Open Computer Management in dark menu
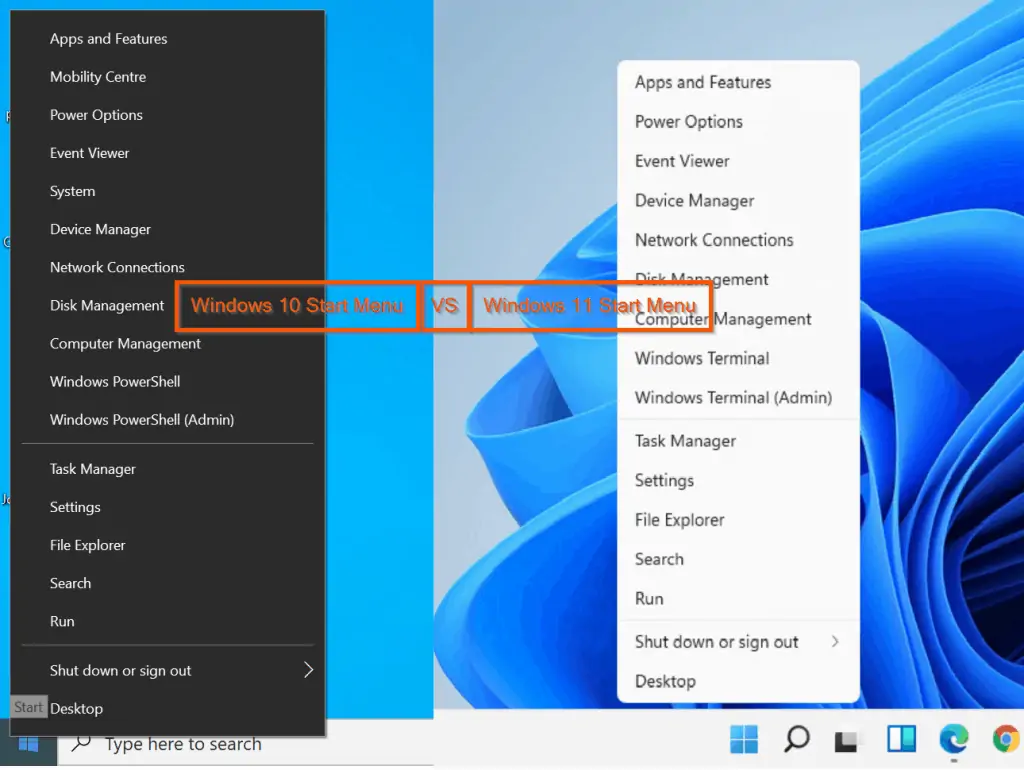The width and height of the screenshot is (1024, 770). coord(168,344)
